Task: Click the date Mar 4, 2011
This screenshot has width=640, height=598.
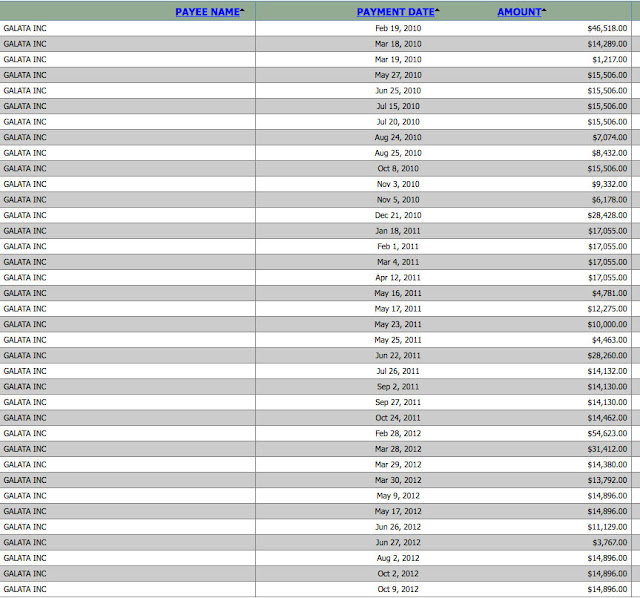Action: pyautogui.click(x=398, y=262)
